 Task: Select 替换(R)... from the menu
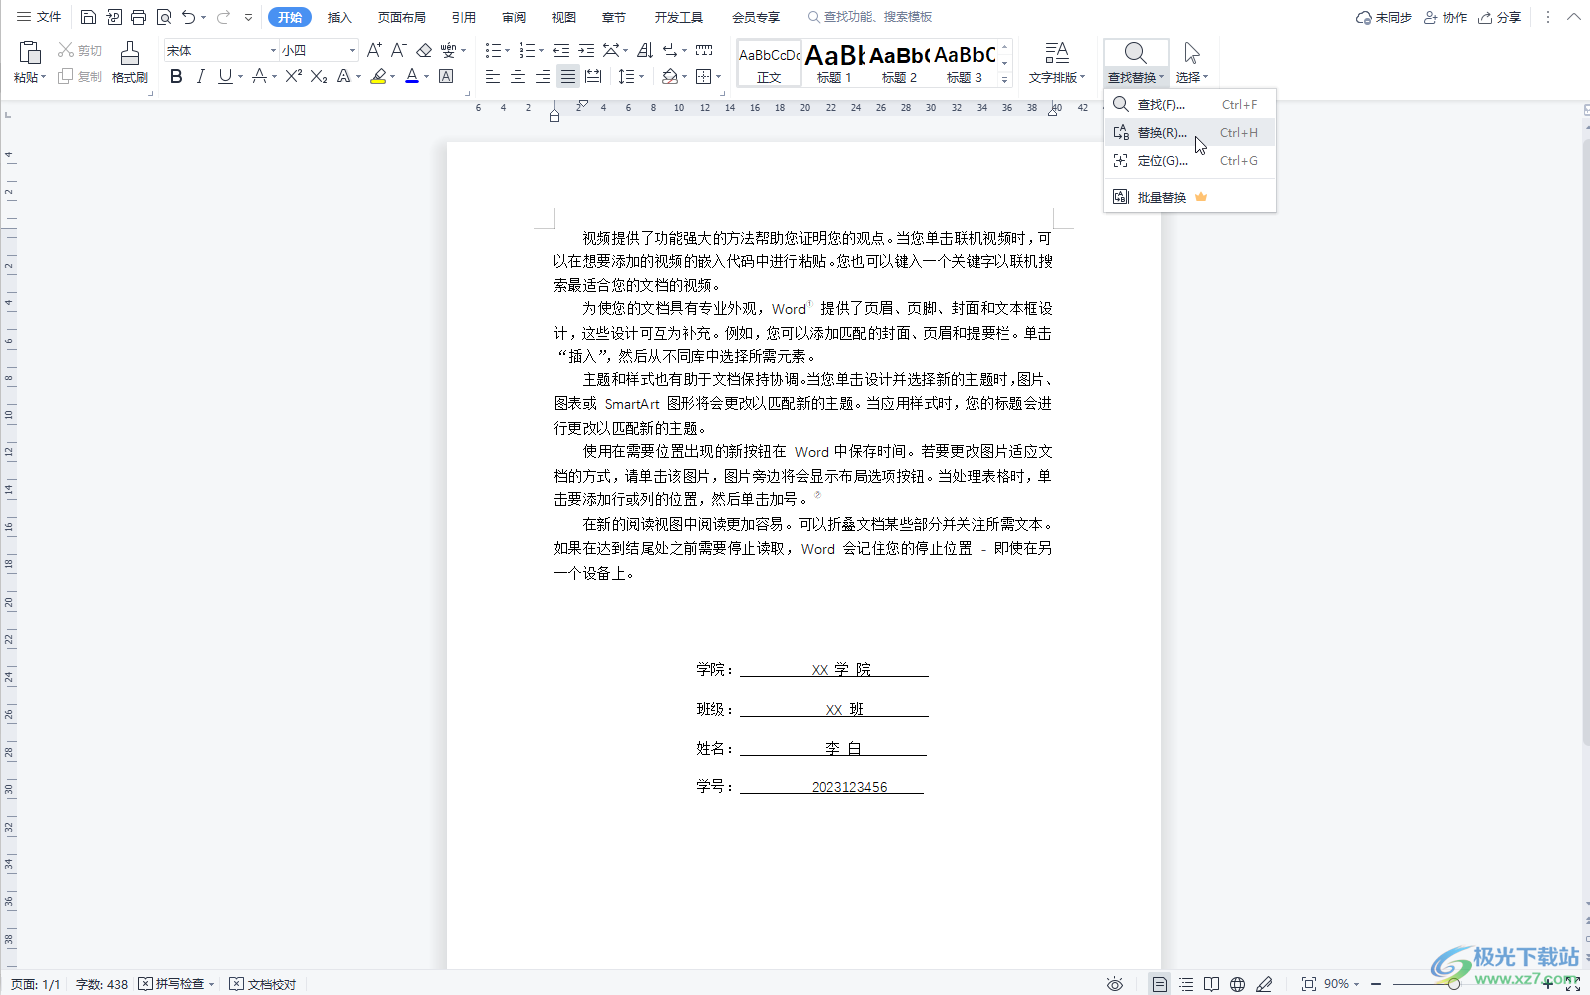(1190, 132)
